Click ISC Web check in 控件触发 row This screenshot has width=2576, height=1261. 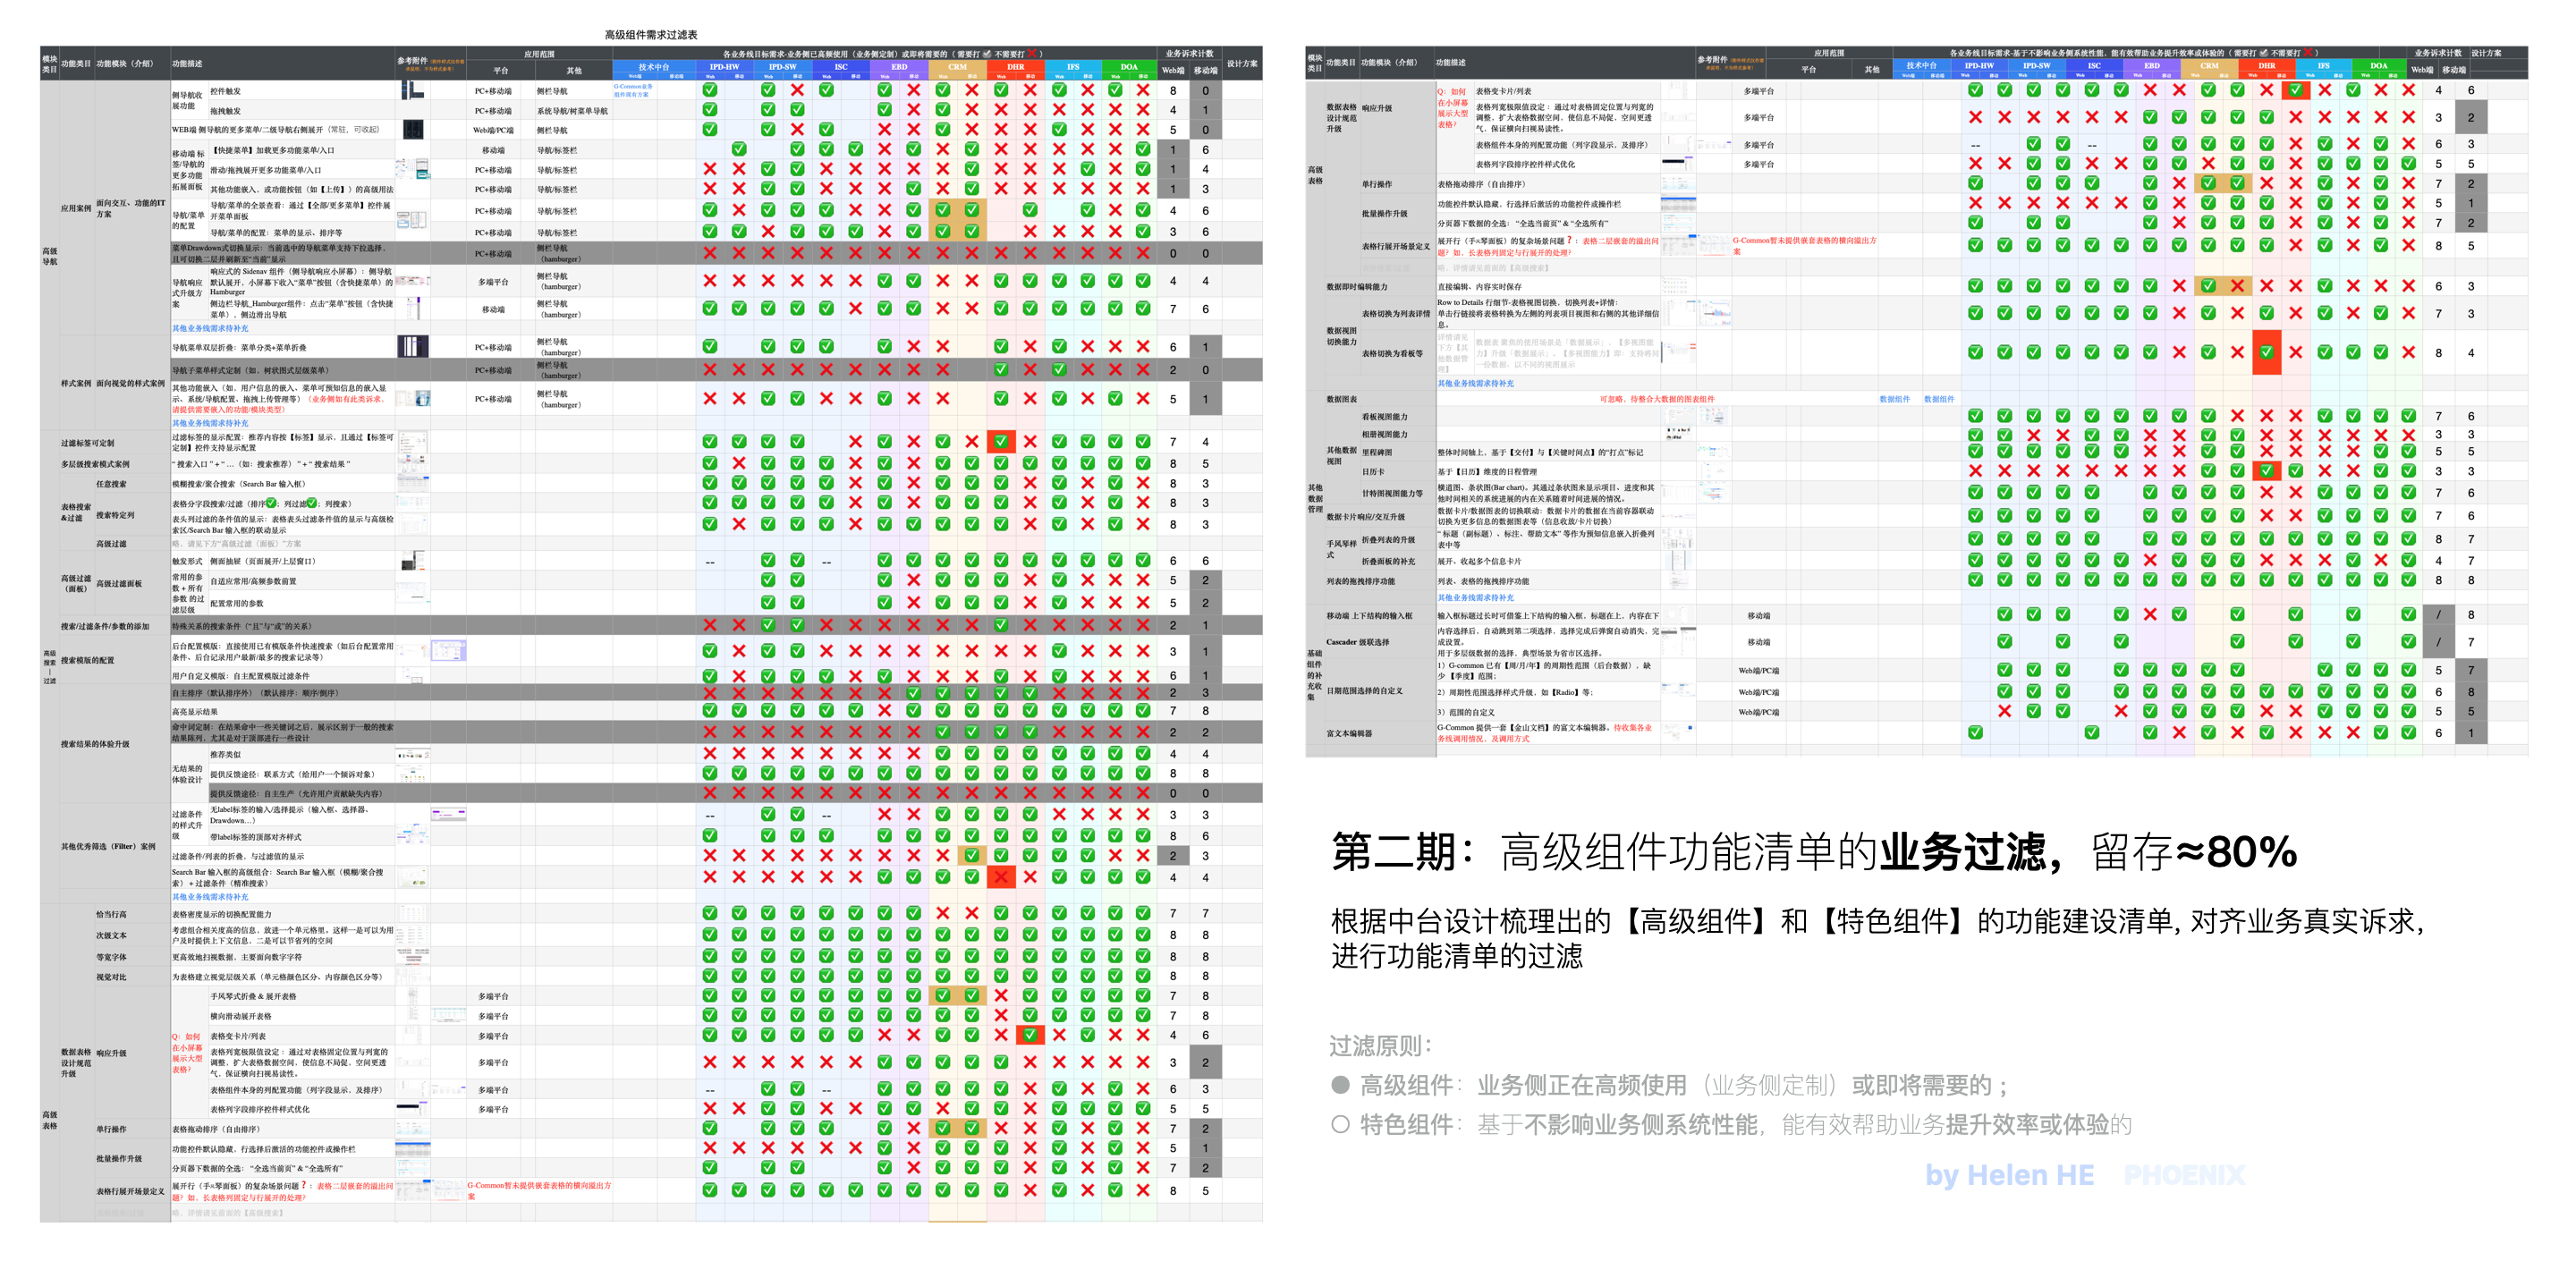pos(826,90)
